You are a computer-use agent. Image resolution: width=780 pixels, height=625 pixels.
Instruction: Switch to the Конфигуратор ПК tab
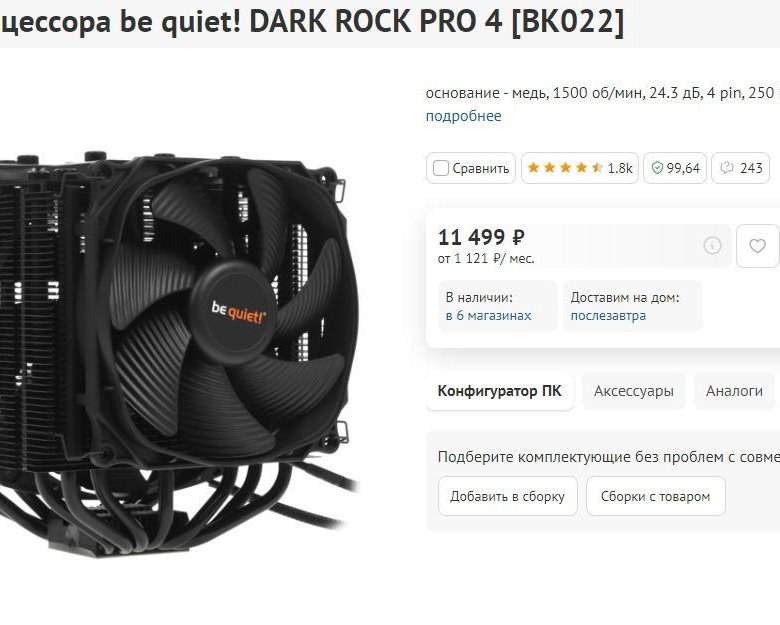(499, 391)
